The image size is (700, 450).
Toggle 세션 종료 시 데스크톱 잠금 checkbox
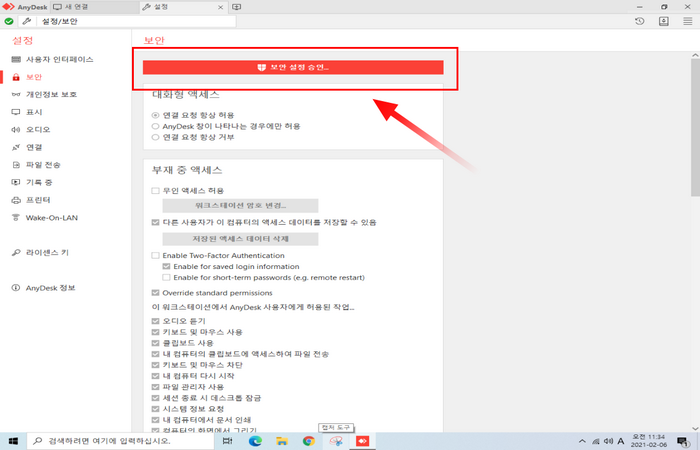point(155,398)
